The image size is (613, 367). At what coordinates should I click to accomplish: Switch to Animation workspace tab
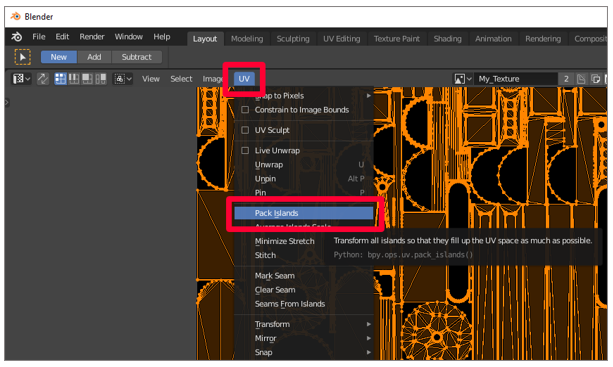point(493,39)
